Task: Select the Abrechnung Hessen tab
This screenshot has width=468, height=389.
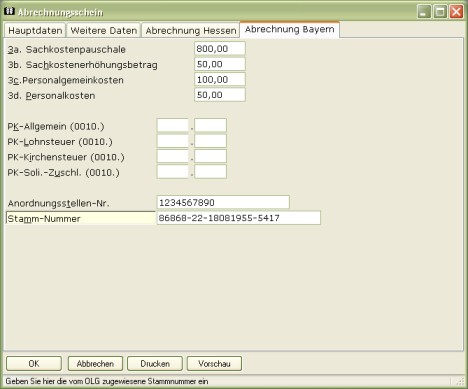Action: coord(191,30)
